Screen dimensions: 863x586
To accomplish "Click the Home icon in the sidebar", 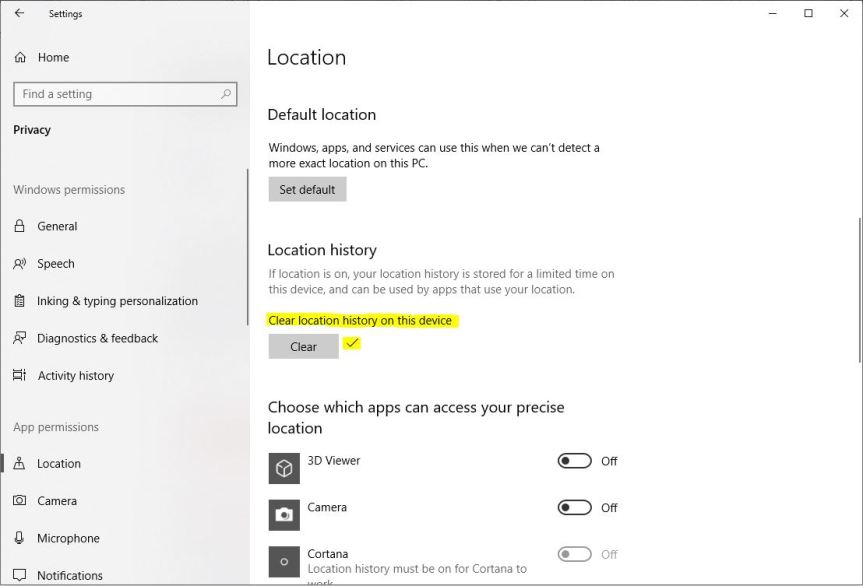I will (x=21, y=57).
